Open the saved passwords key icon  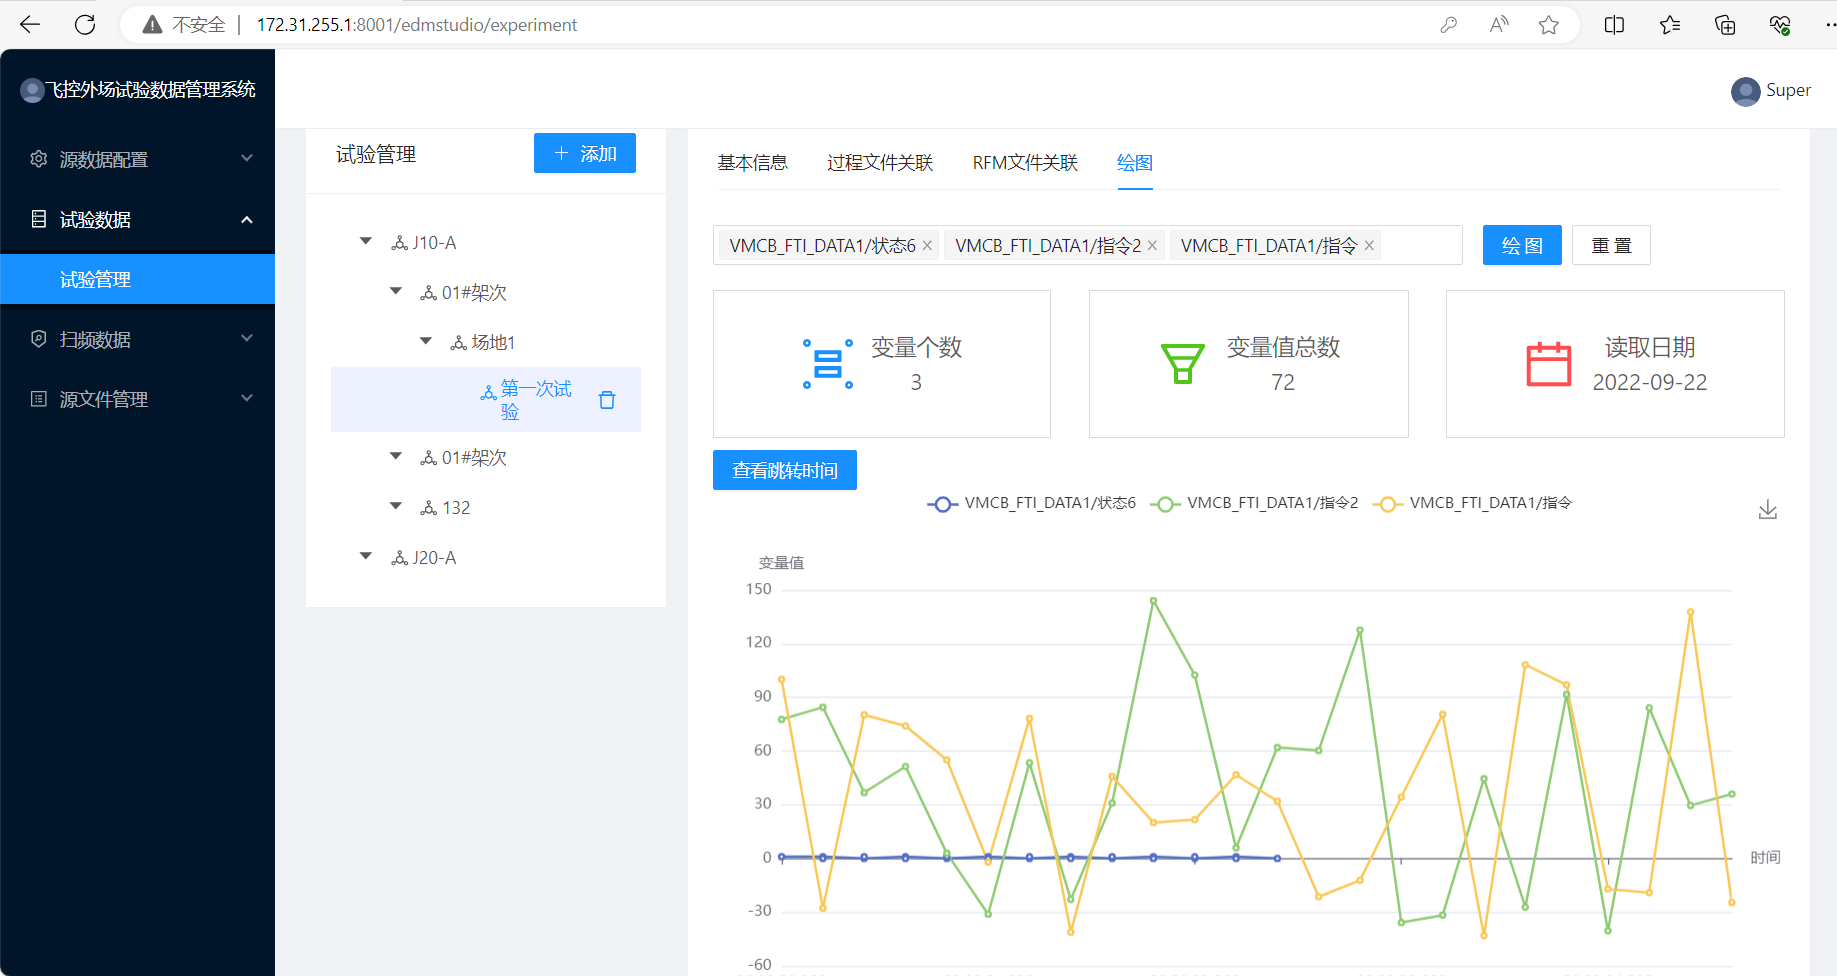[x=1448, y=25]
